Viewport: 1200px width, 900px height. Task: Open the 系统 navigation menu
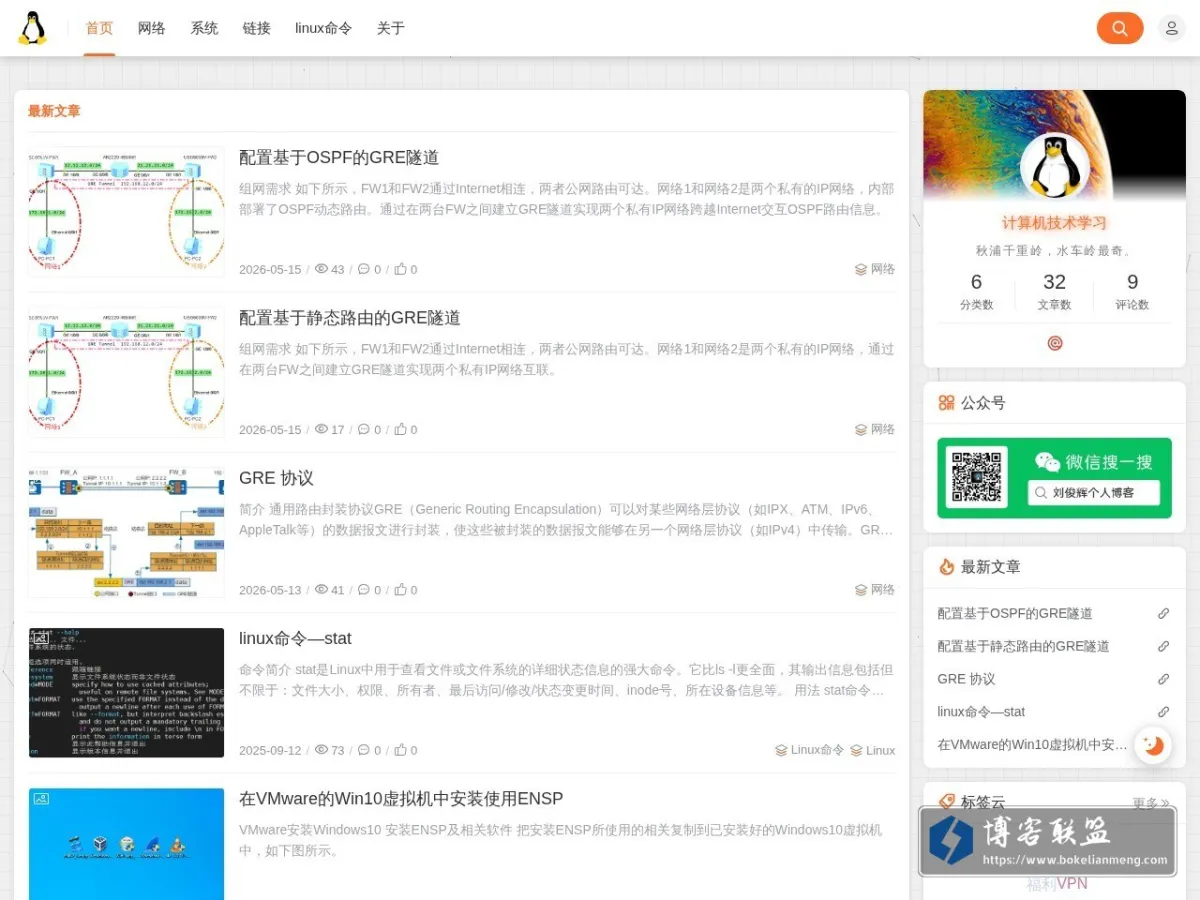(x=204, y=28)
